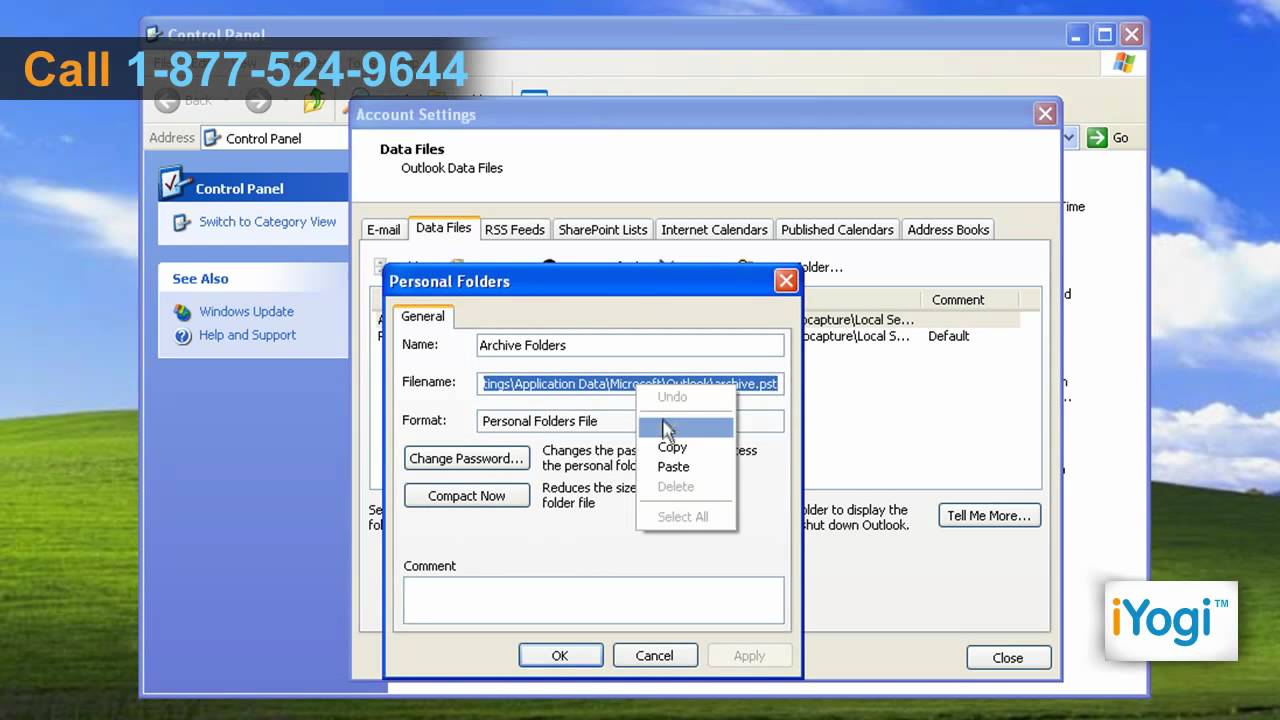Click the highlighted context menu entry above Copy
Screen dimensions: 1280x720
[686, 427]
